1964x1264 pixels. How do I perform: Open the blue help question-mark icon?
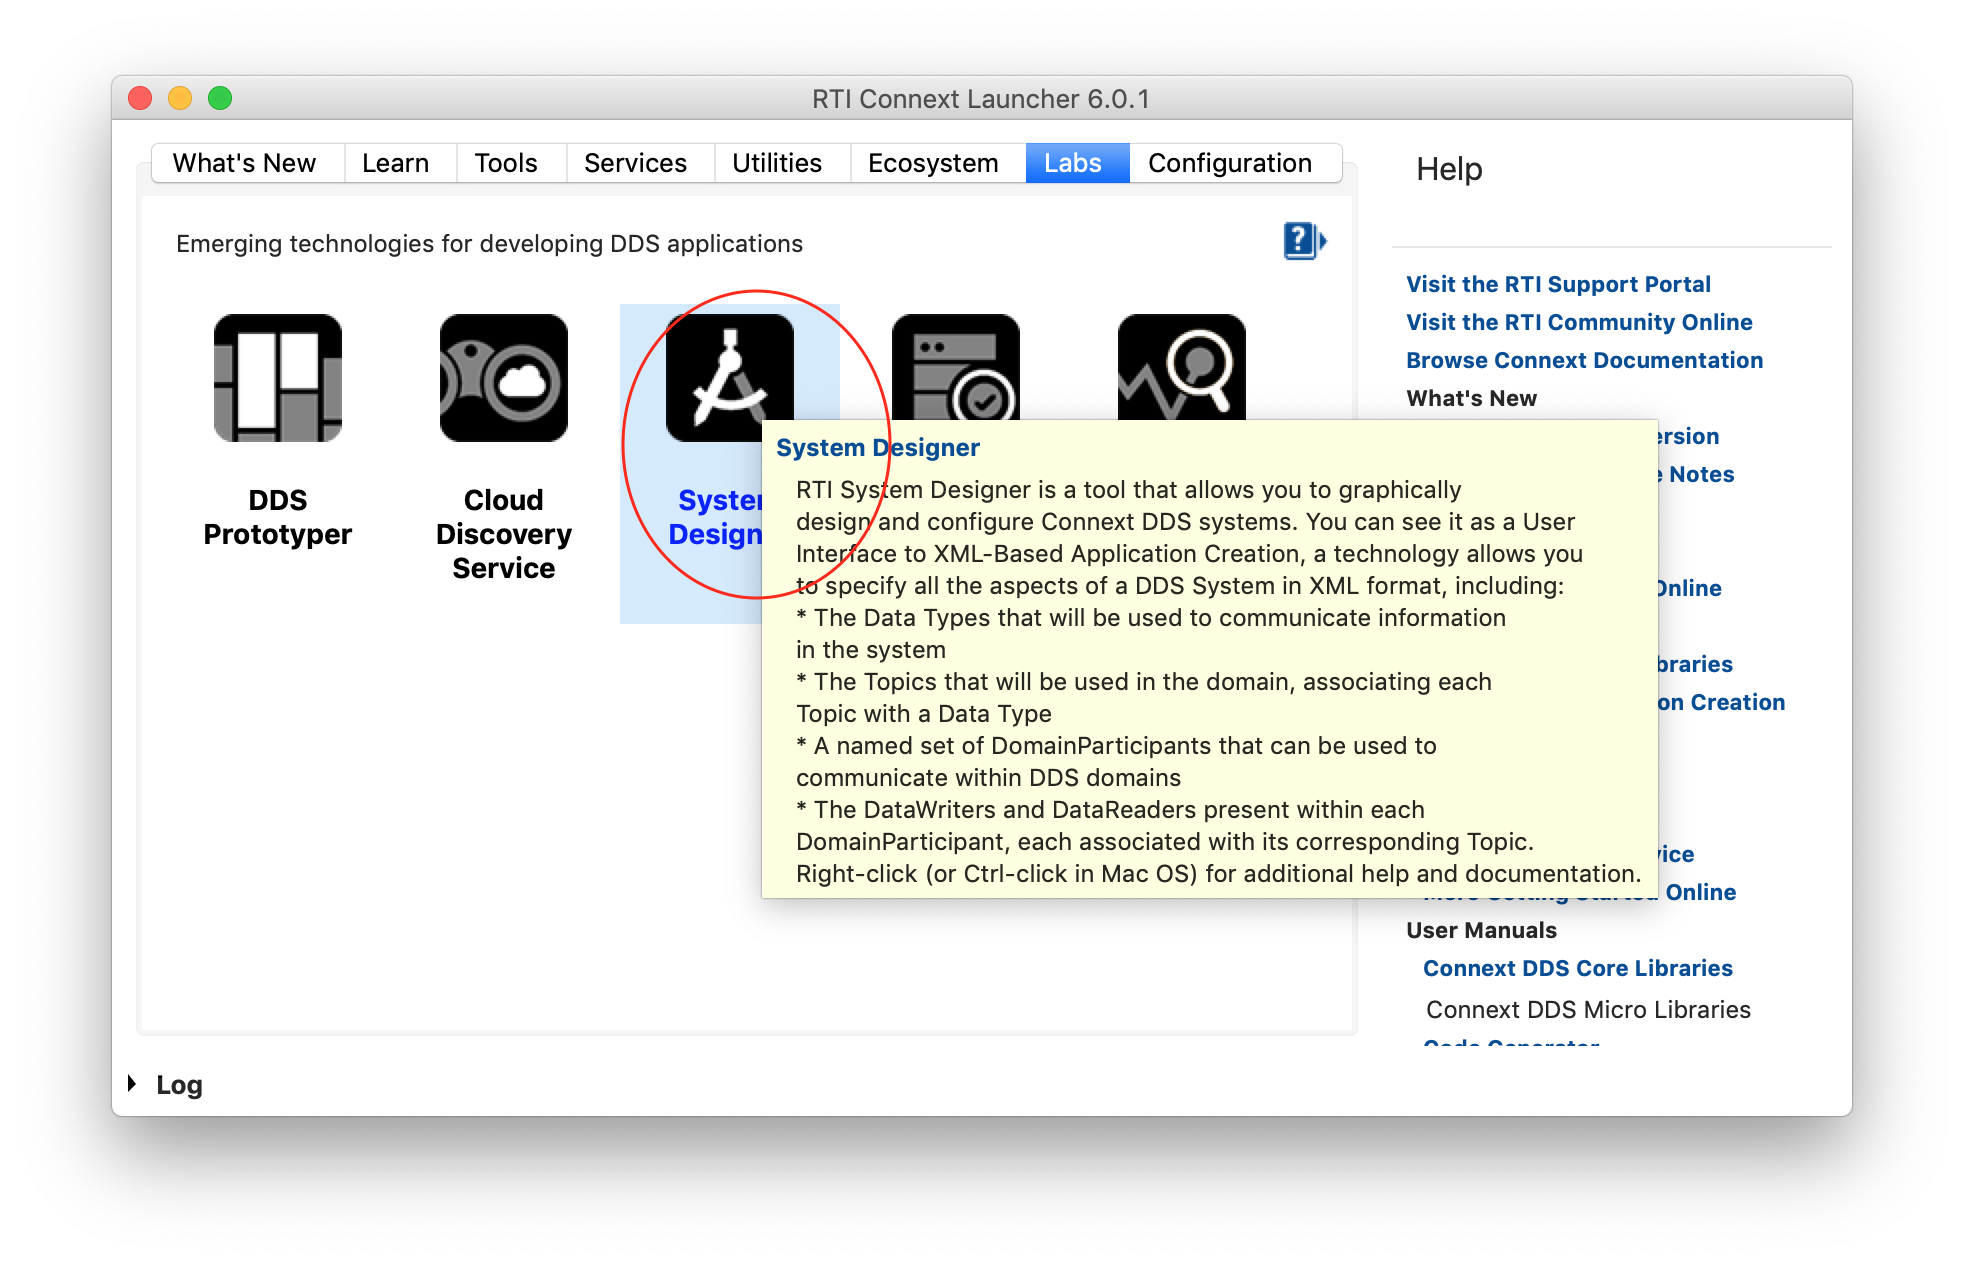1304,241
